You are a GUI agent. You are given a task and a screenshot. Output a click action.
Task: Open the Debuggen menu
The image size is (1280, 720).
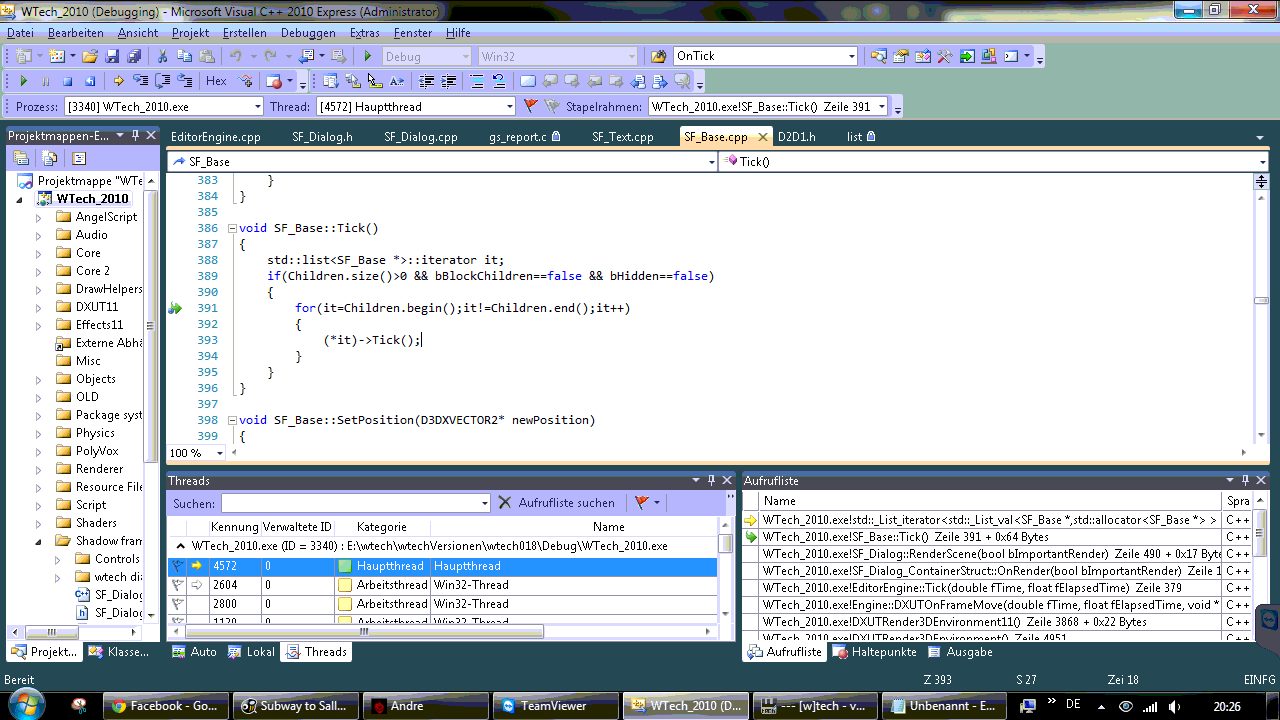click(x=308, y=33)
